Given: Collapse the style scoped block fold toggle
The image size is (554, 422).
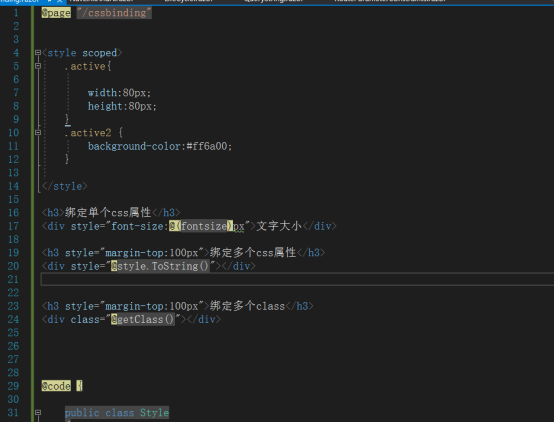Looking at the screenshot, I should [x=38, y=53].
